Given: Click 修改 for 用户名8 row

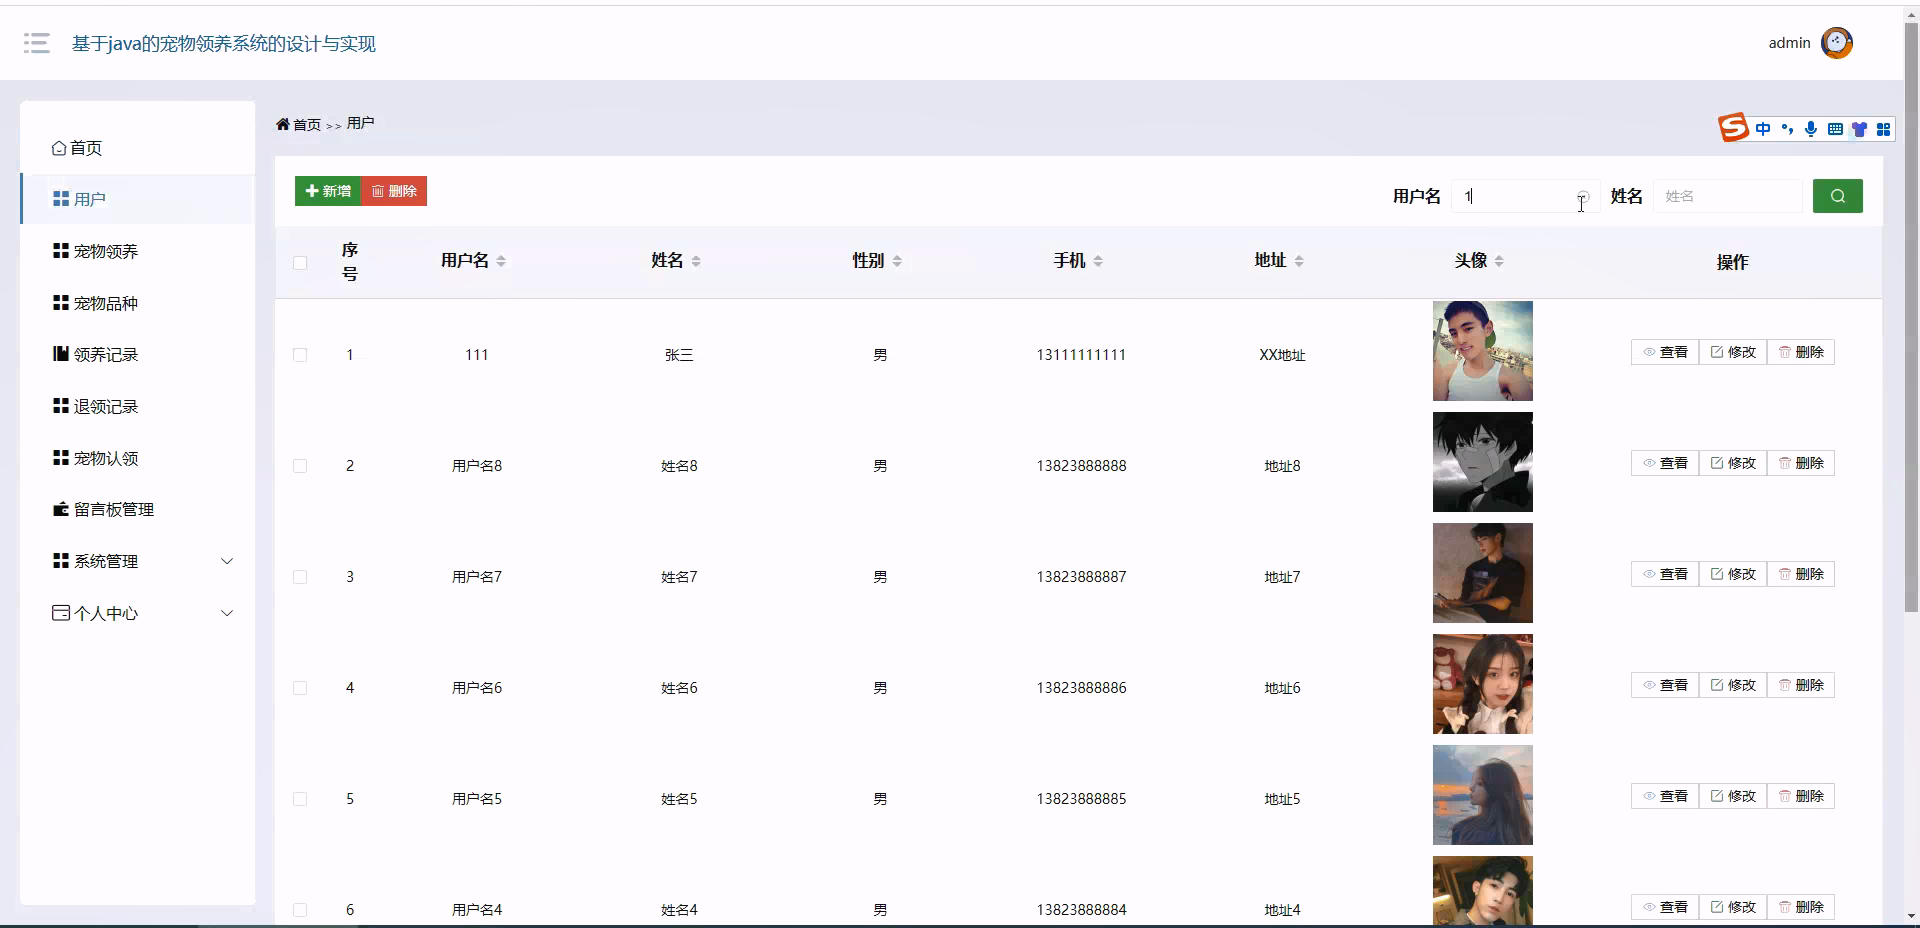Looking at the screenshot, I should [1733, 463].
